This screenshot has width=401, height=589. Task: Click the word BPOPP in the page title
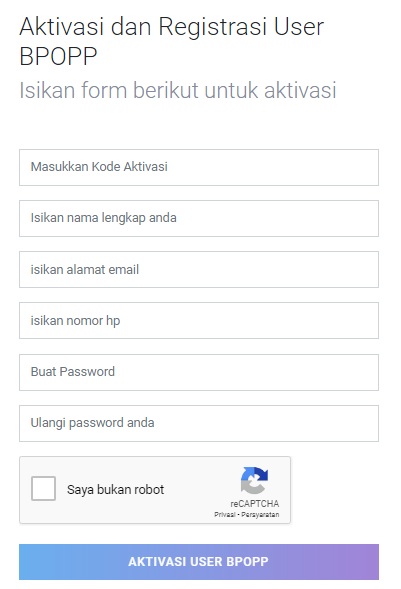(58, 56)
